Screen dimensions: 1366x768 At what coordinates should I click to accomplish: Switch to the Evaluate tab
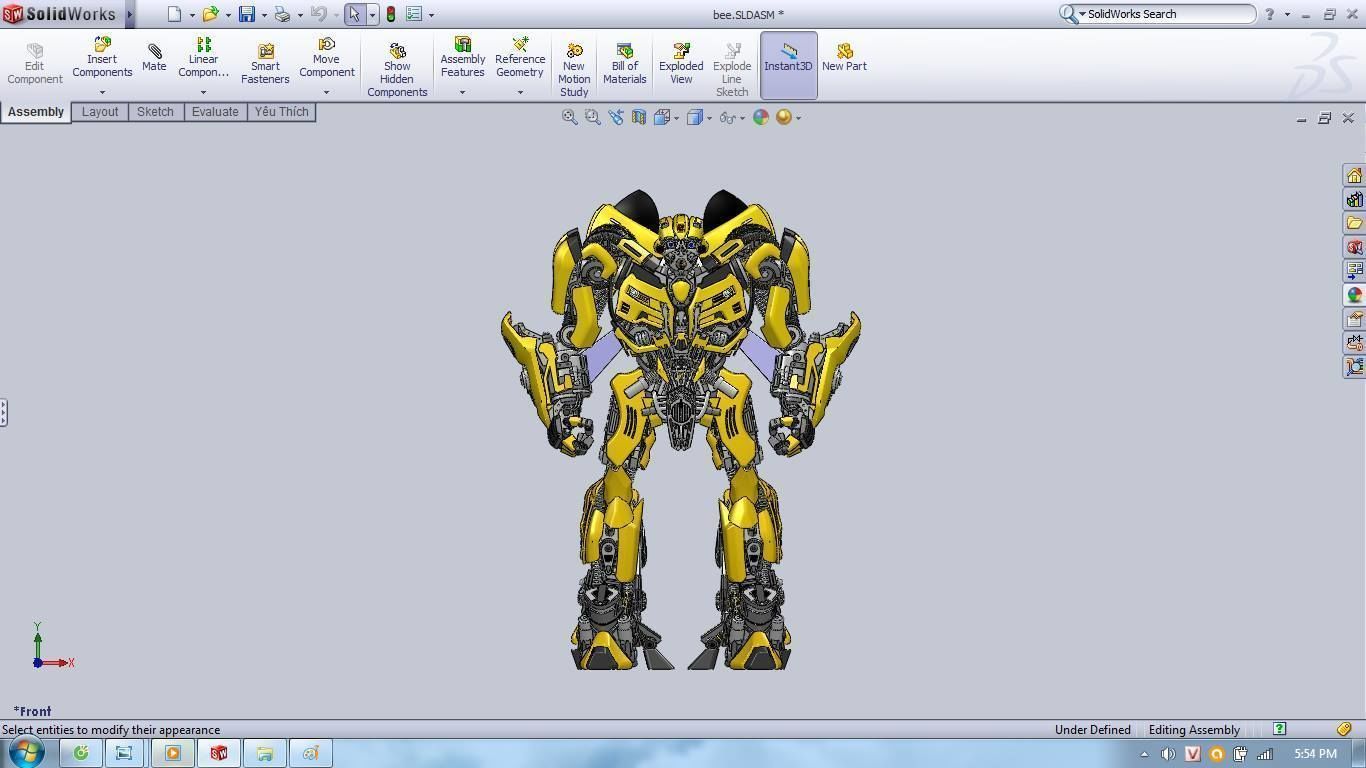point(215,112)
